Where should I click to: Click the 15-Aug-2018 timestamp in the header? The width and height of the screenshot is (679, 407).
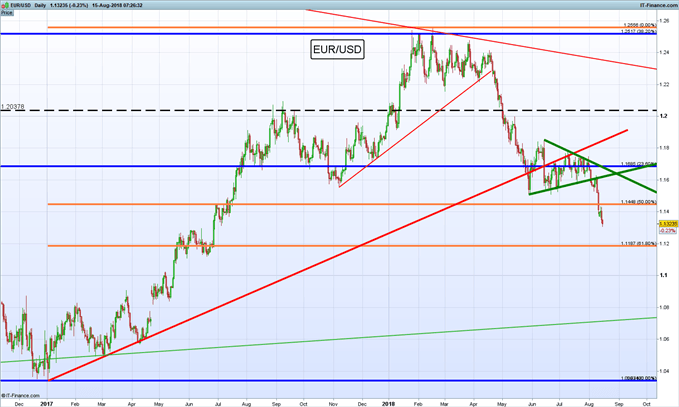(x=117, y=5)
